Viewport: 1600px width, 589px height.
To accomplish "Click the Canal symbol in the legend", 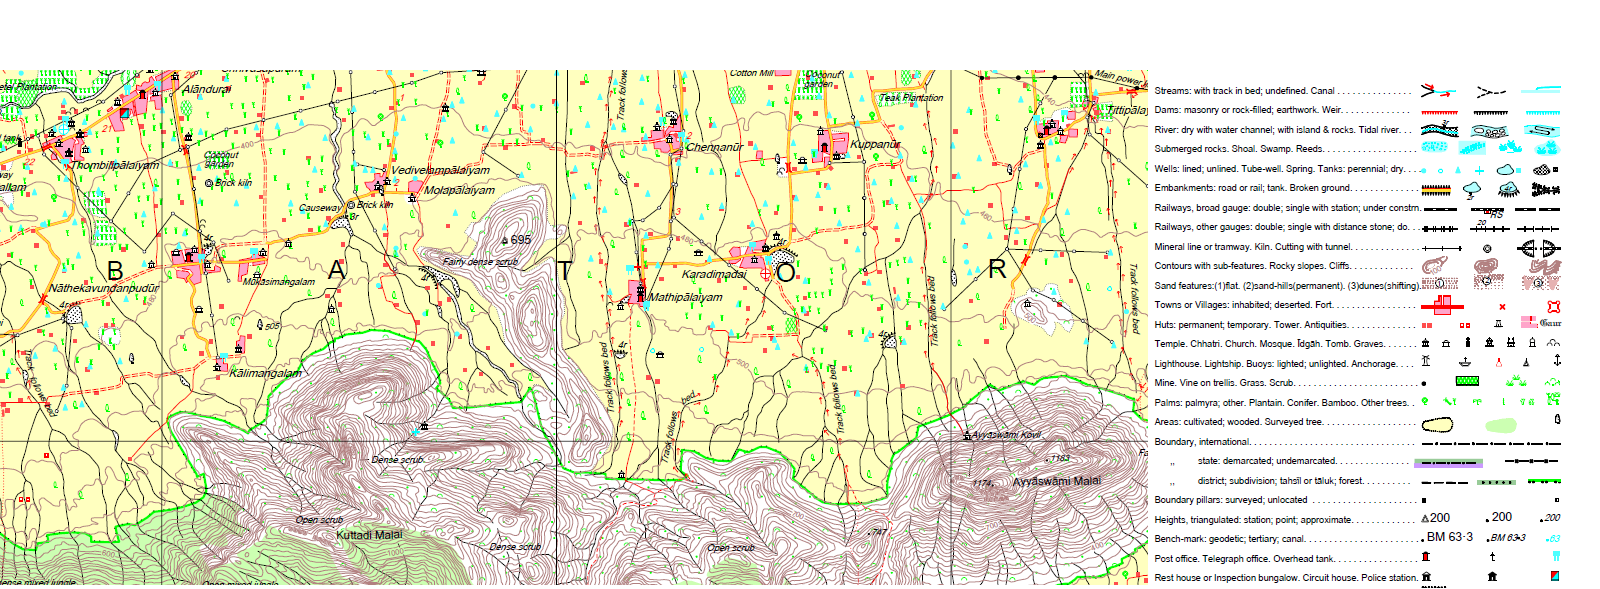I will [x=1541, y=91].
